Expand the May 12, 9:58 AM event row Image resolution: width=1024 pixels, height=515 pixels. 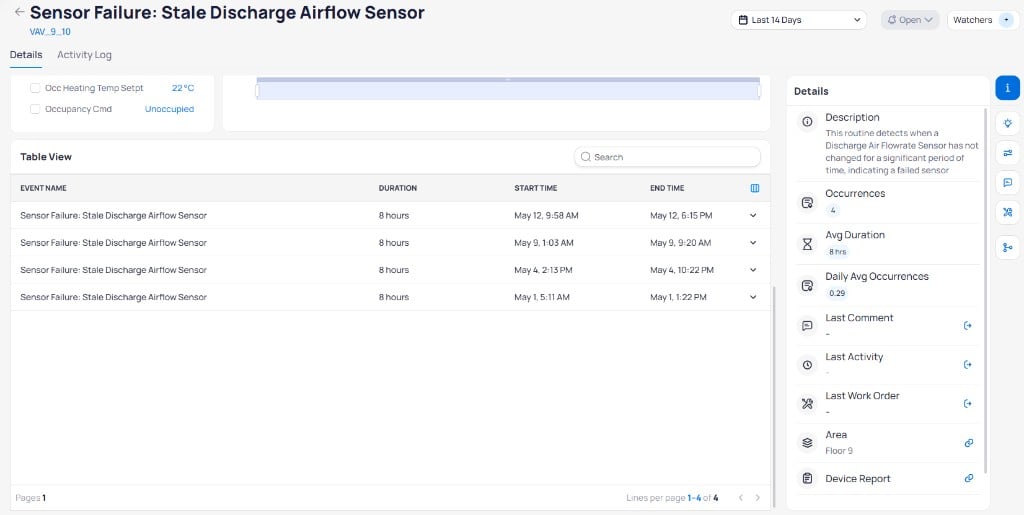coord(753,215)
